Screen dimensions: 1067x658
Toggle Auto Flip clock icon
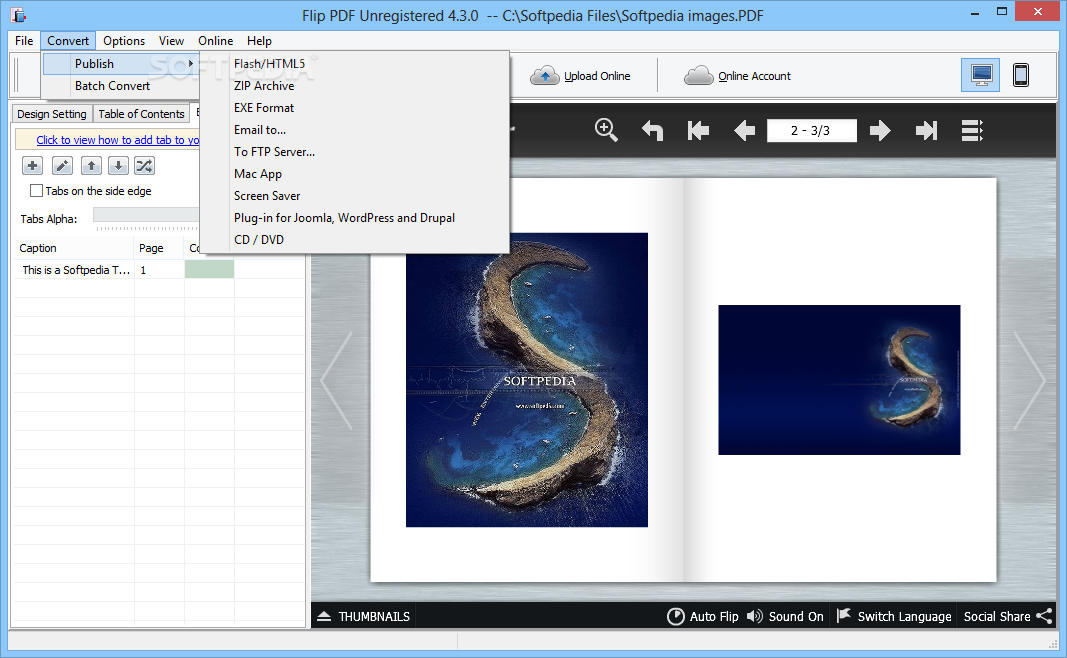676,616
